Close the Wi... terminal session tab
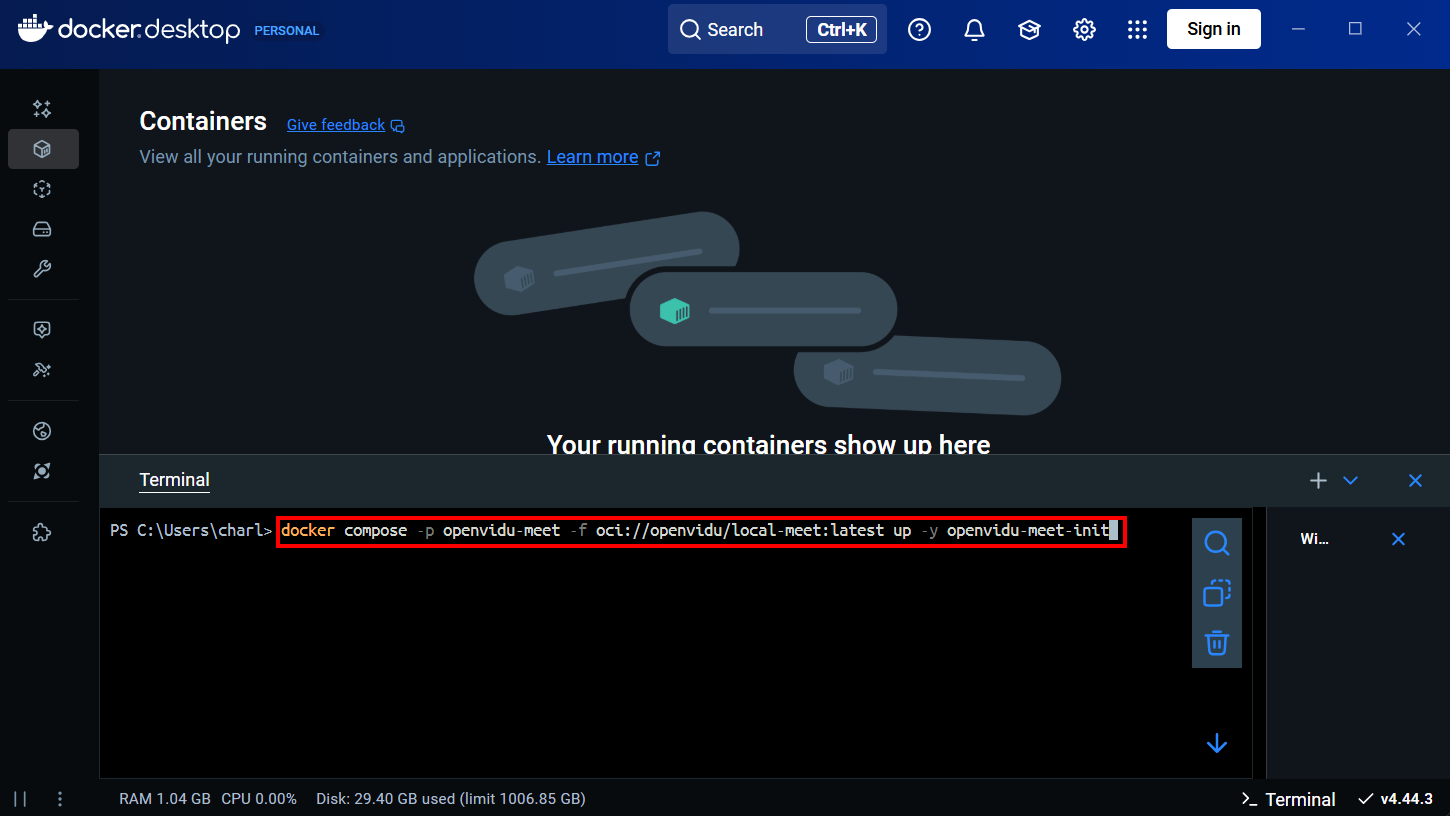 (x=1398, y=539)
